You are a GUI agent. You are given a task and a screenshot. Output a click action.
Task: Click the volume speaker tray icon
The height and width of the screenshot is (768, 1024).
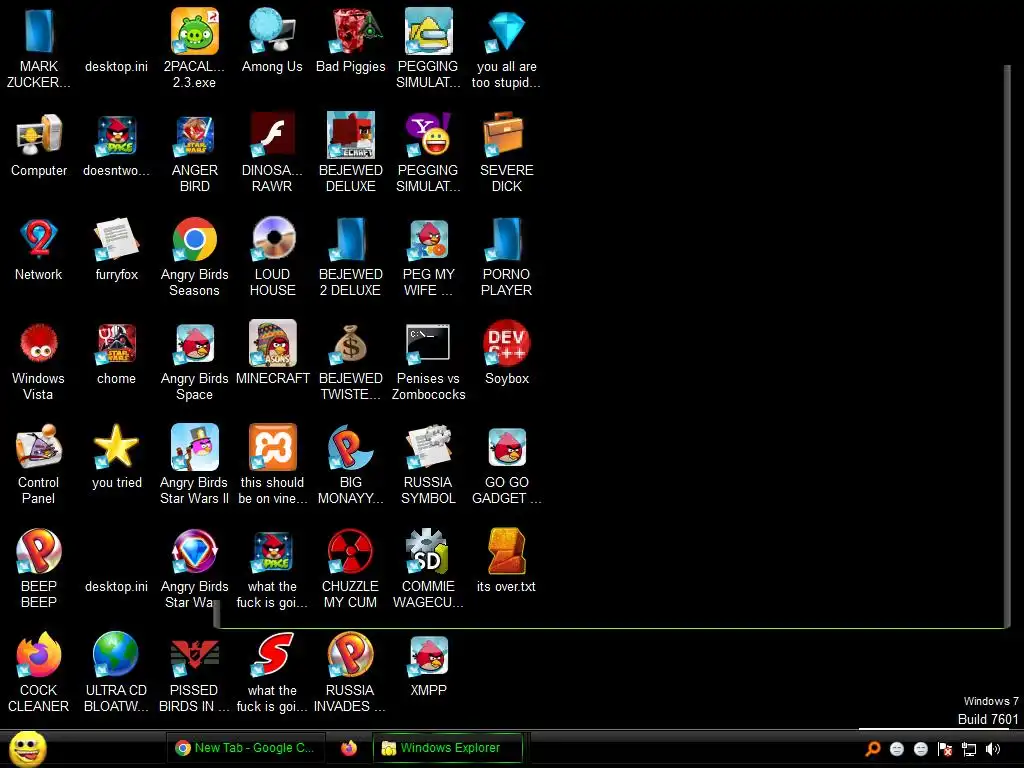[x=993, y=749]
